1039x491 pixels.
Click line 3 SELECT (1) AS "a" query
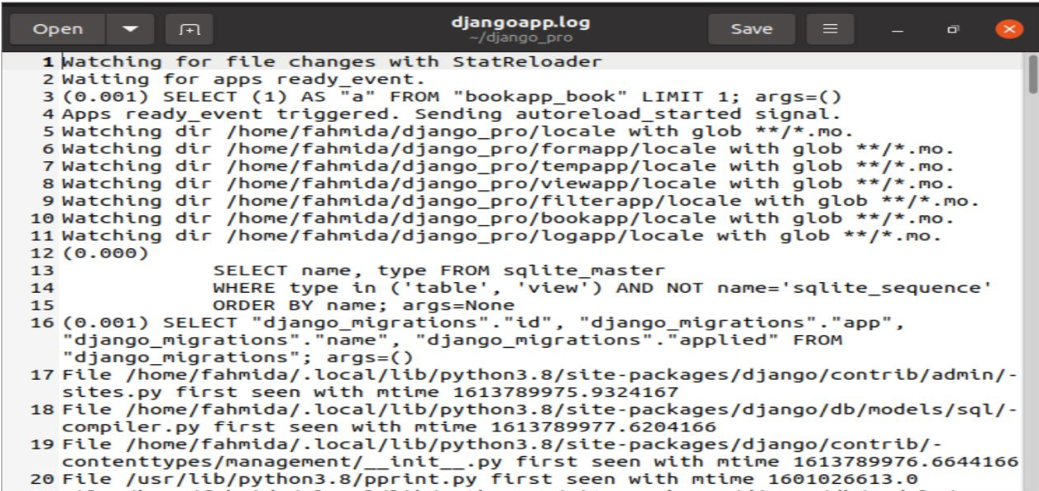pos(451,97)
